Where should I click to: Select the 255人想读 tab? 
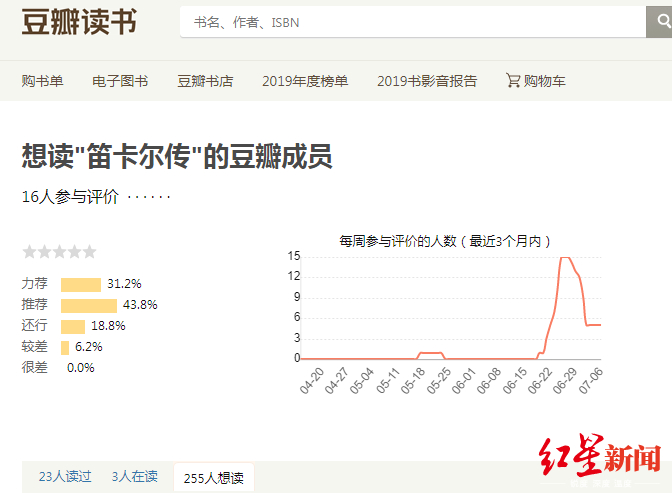pyautogui.click(x=214, y=478)
